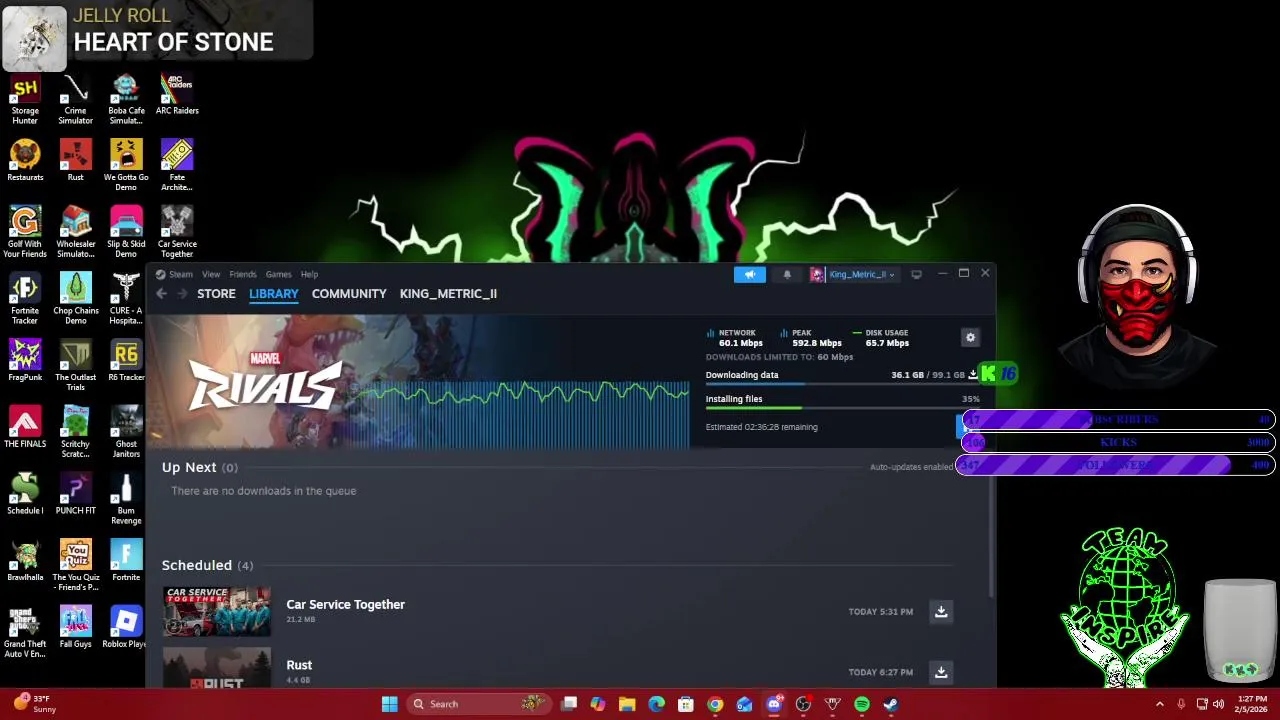This screenshot has width=1280, height=720.
Task: Select Roblox Player desktop icon
Action: coord(126,628)
